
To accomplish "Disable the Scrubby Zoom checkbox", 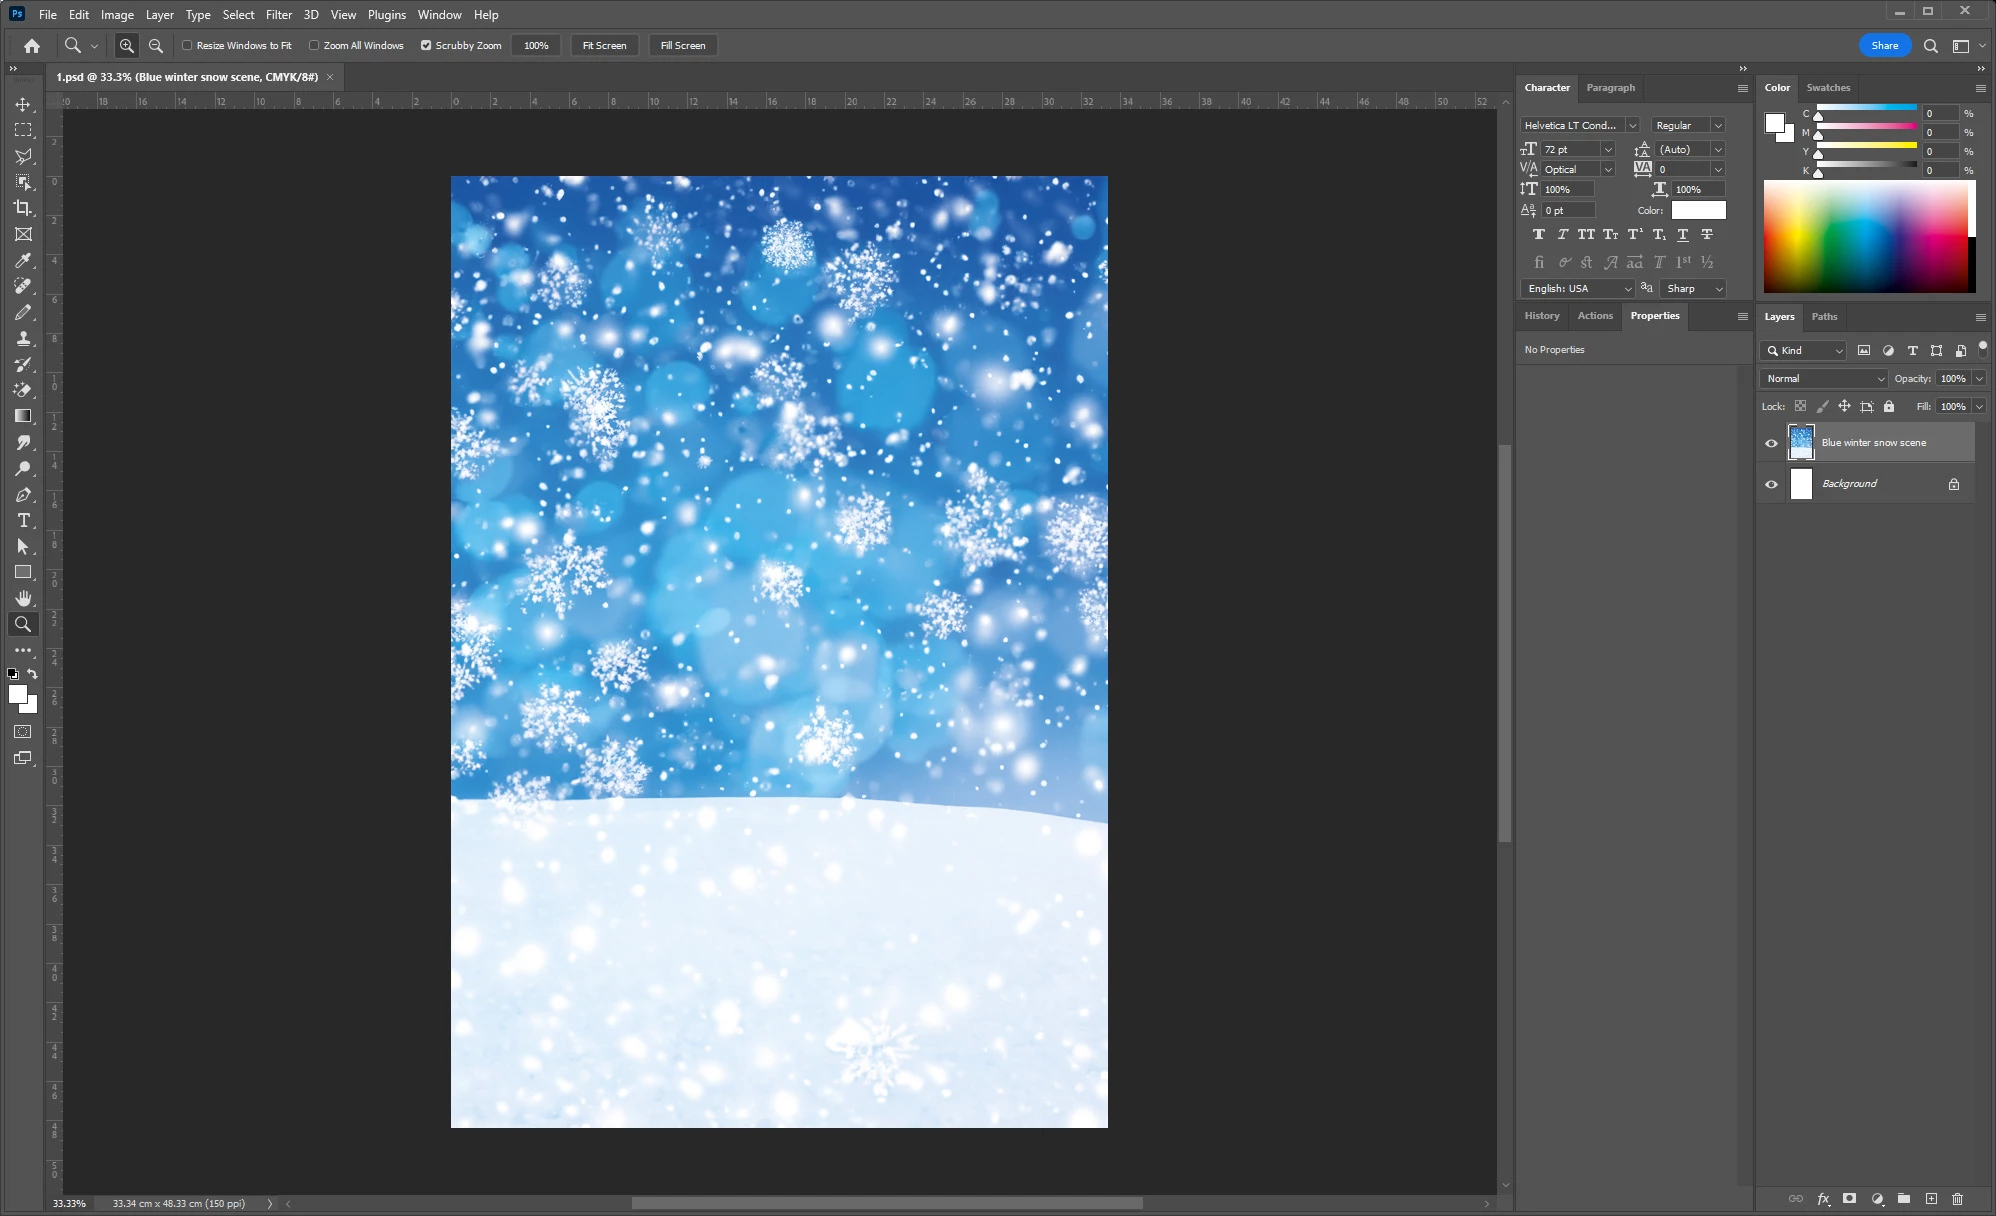I will pyautogui.click(x=426, y=45).
